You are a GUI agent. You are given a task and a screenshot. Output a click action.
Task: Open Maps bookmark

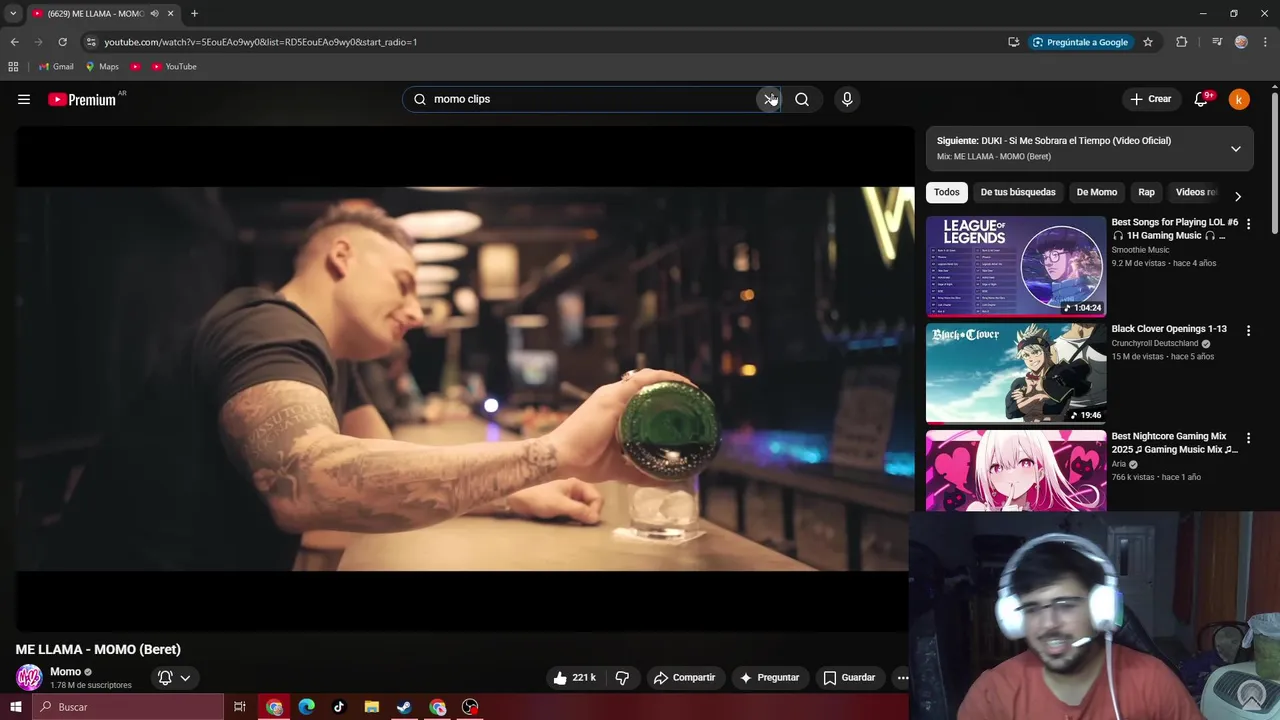point(102,66)
